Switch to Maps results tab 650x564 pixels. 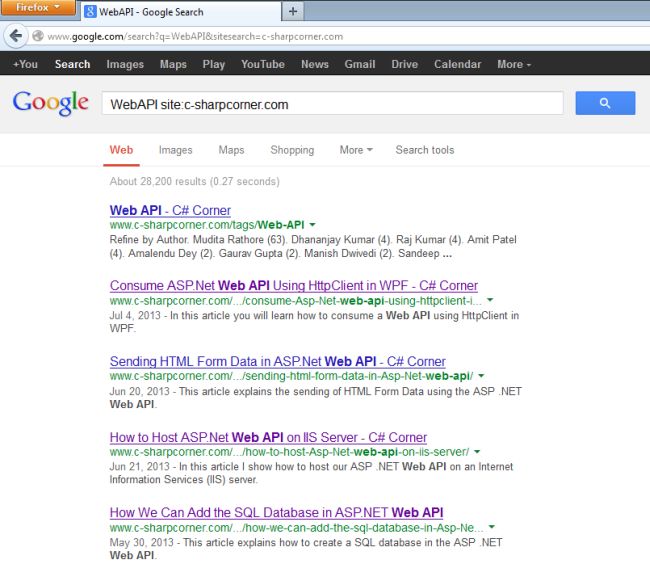click(x=231, y=150)
